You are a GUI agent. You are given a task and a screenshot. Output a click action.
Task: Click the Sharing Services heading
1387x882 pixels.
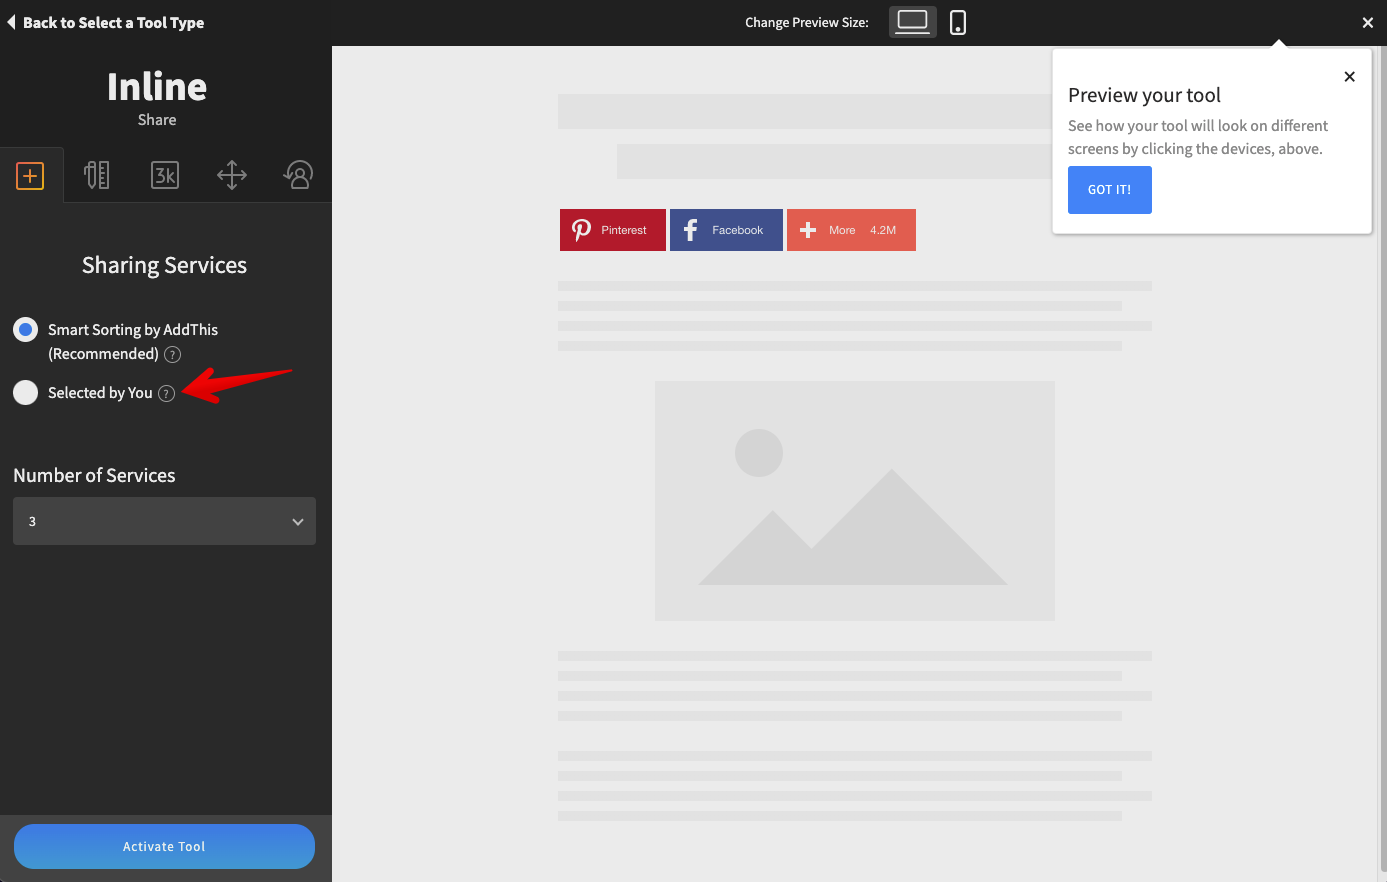point(164,265)
